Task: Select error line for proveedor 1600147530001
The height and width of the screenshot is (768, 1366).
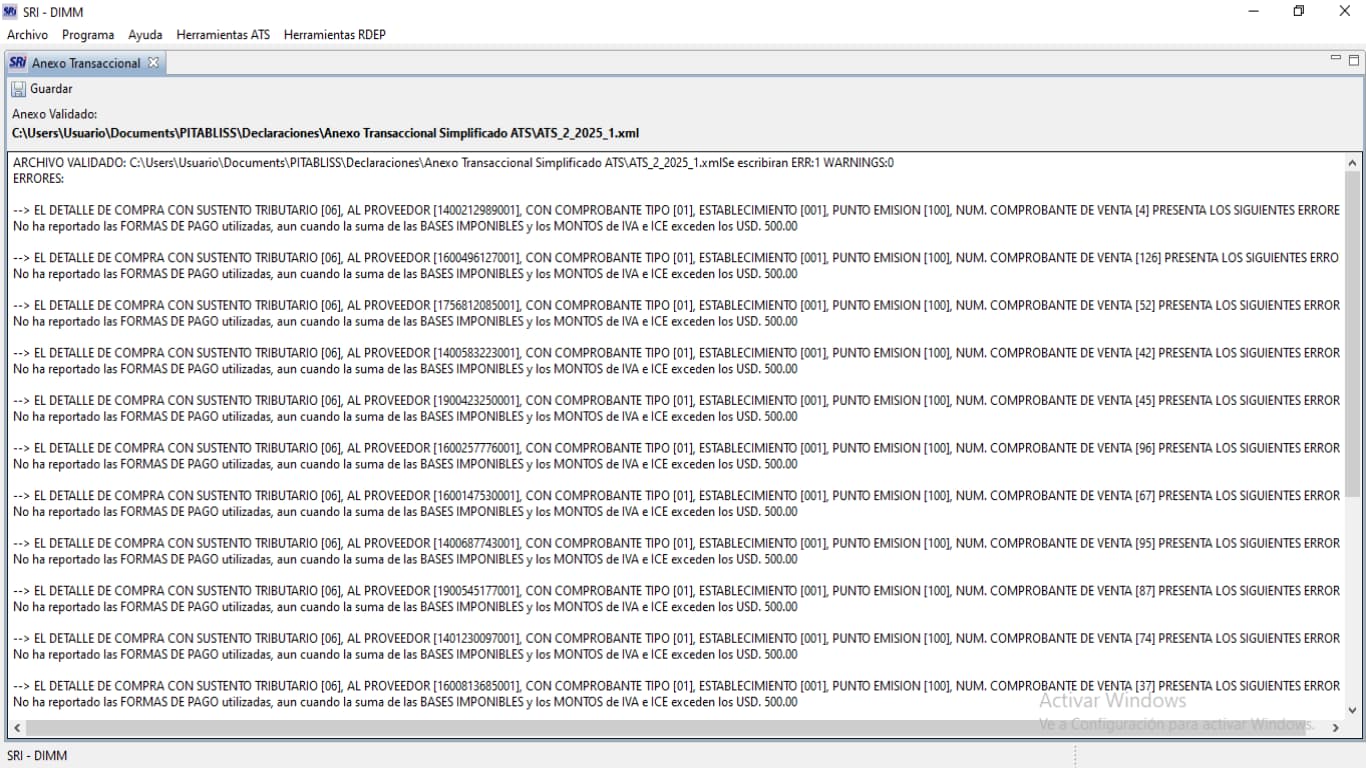Action: pos(676,495)
